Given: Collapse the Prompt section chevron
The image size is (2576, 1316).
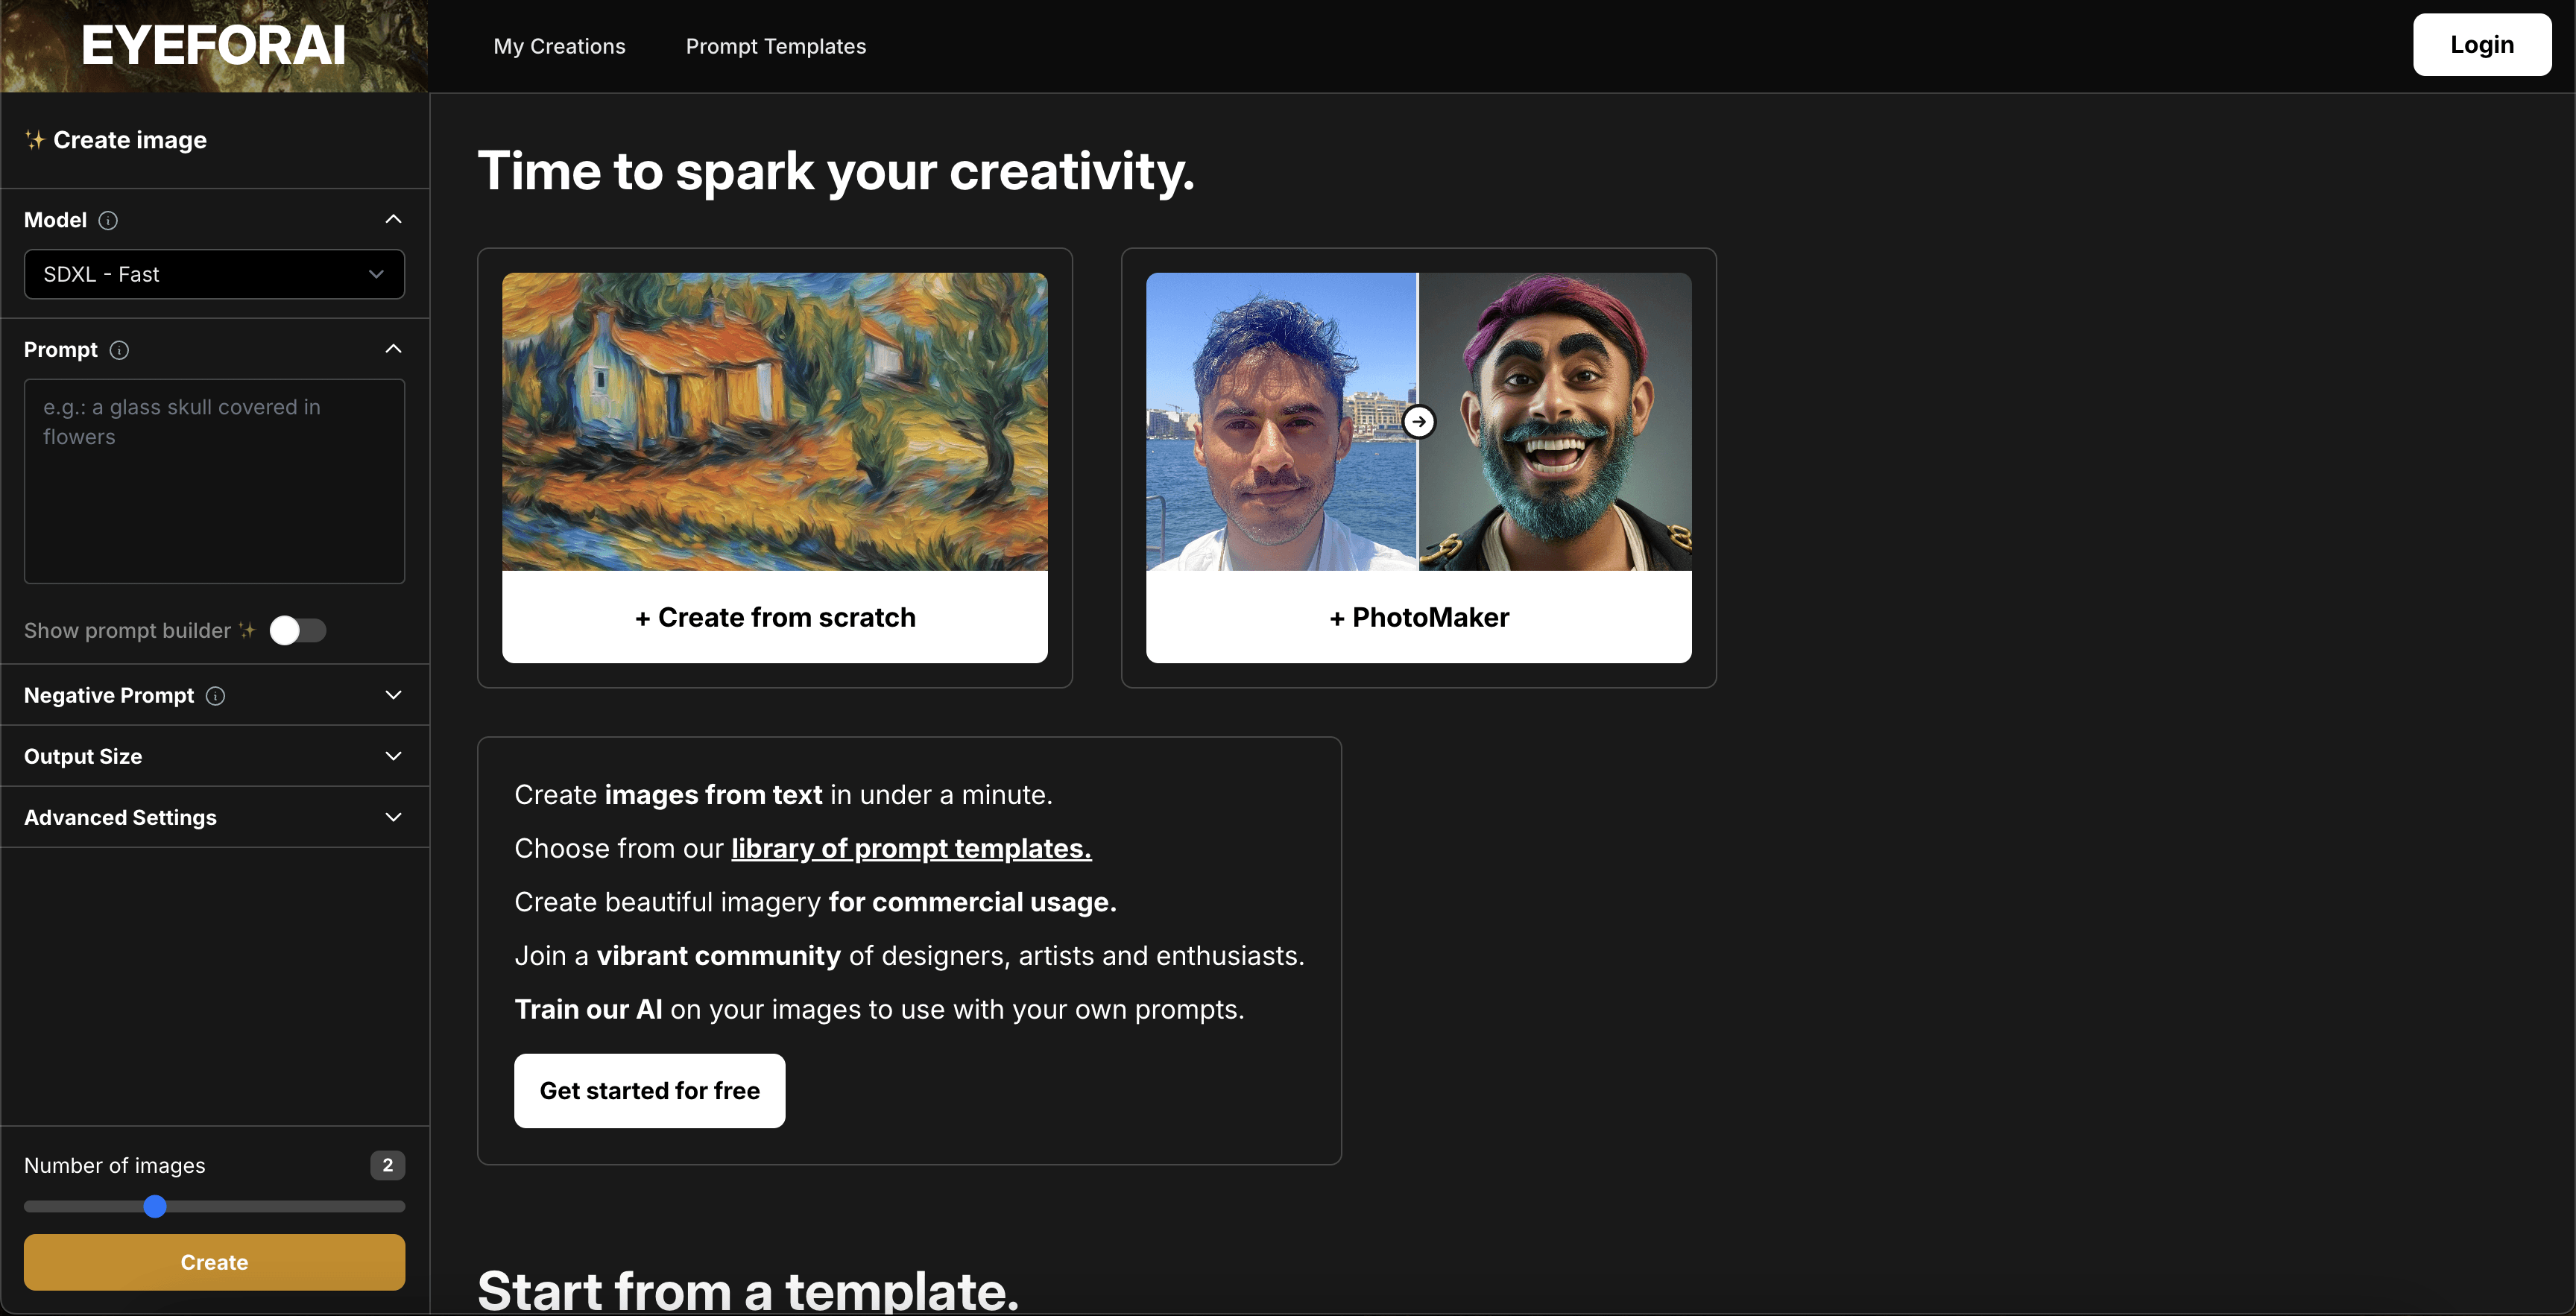Looking at the screenshot, I should coord(393,349).
